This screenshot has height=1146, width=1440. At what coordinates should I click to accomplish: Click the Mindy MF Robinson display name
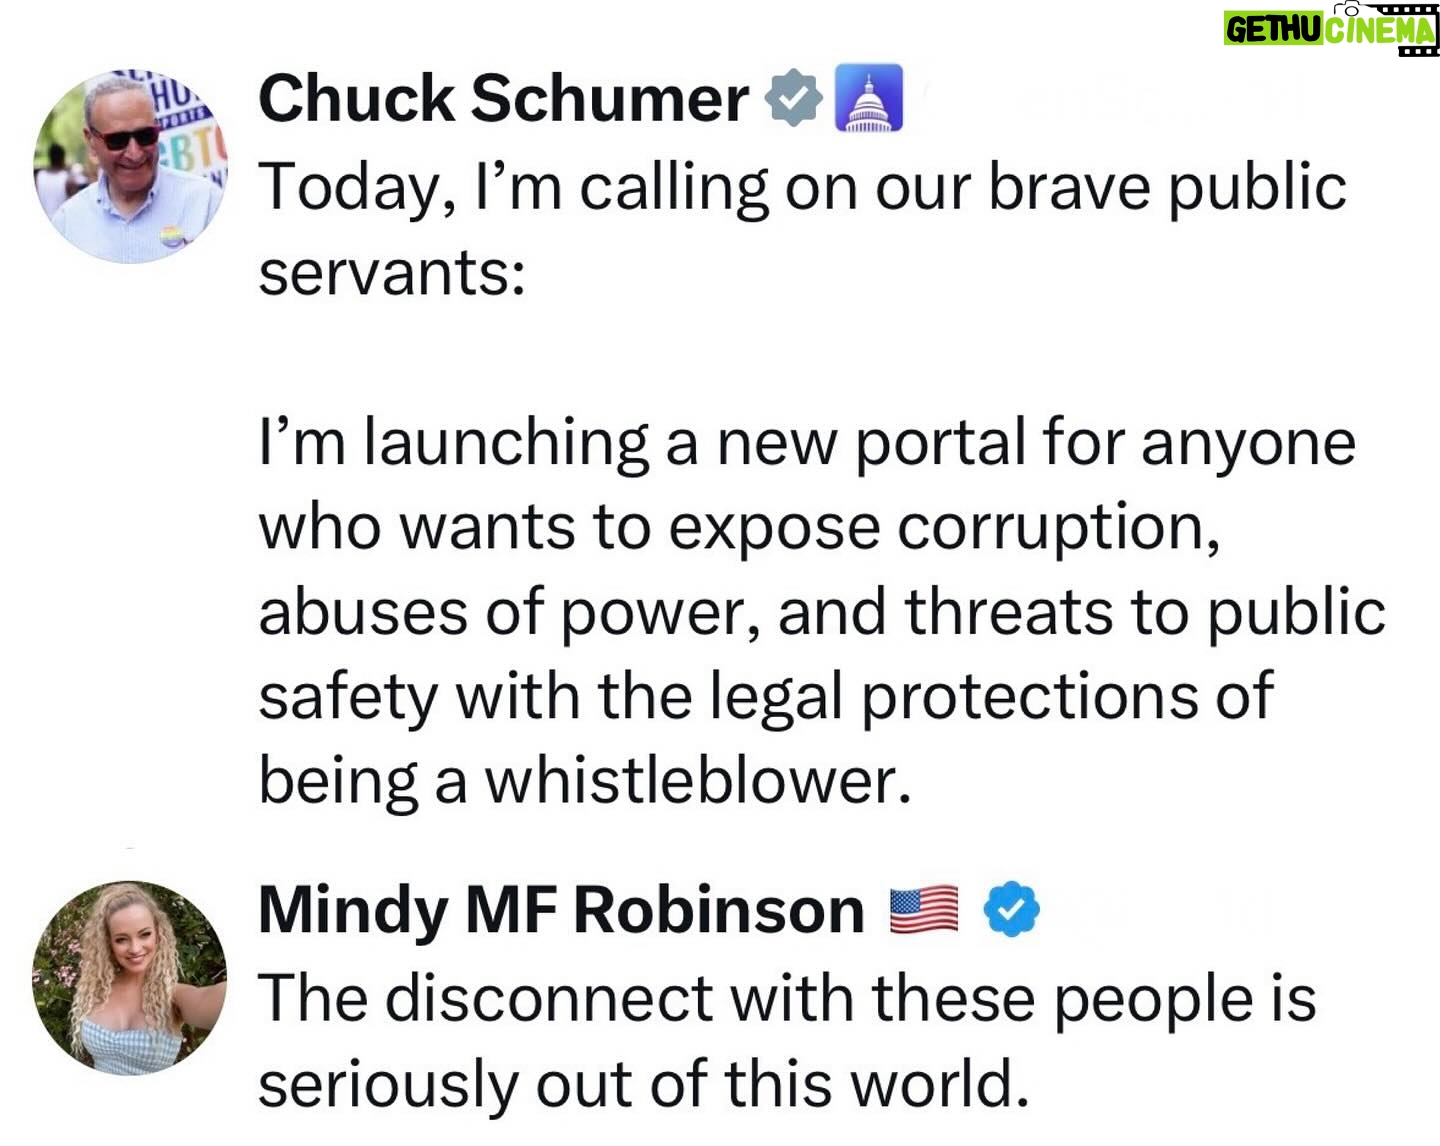point(561,910)
